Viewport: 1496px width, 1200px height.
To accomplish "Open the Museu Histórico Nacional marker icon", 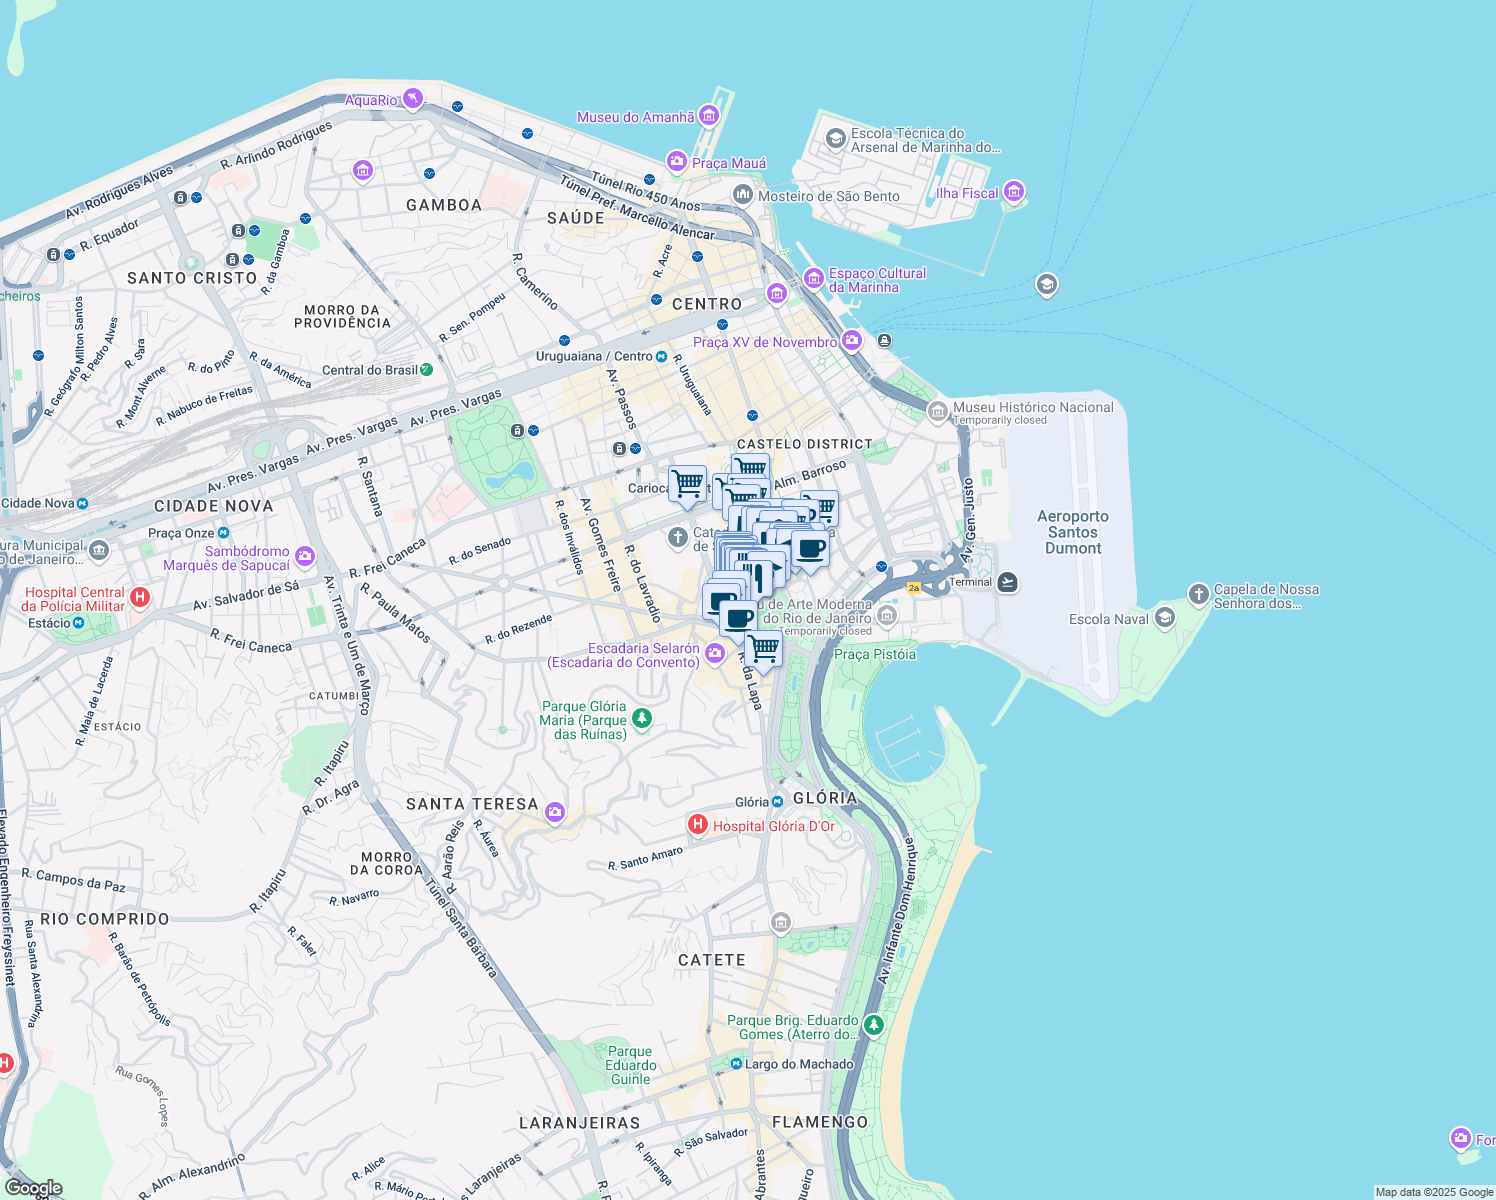I will click(938, 411).
